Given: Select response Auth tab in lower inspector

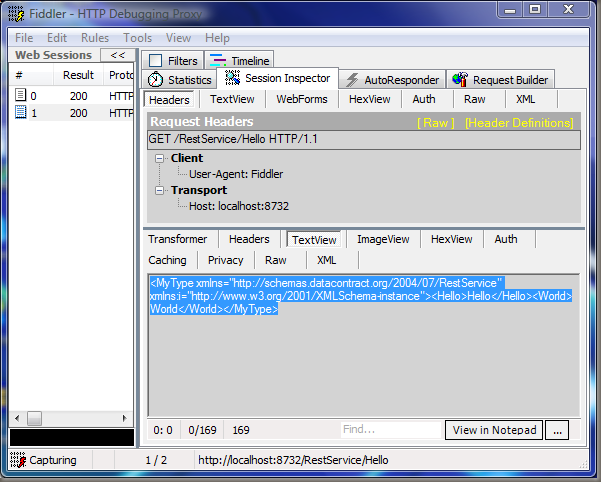Looking at the screenshot, I should click(506, 239).
